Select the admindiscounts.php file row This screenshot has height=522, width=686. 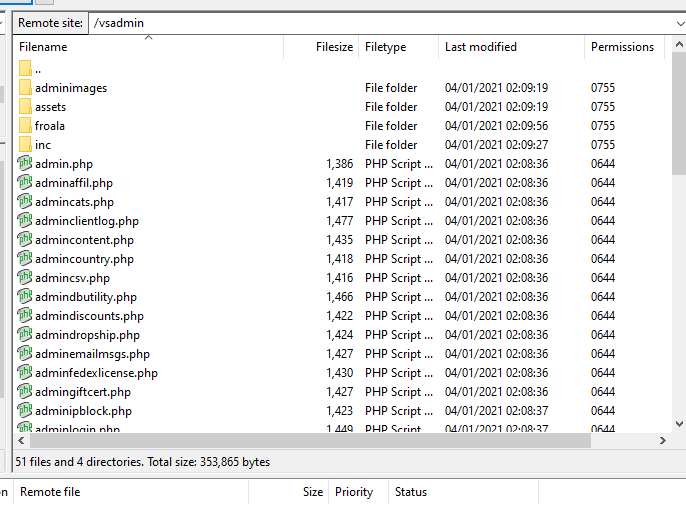pos(89,316)
